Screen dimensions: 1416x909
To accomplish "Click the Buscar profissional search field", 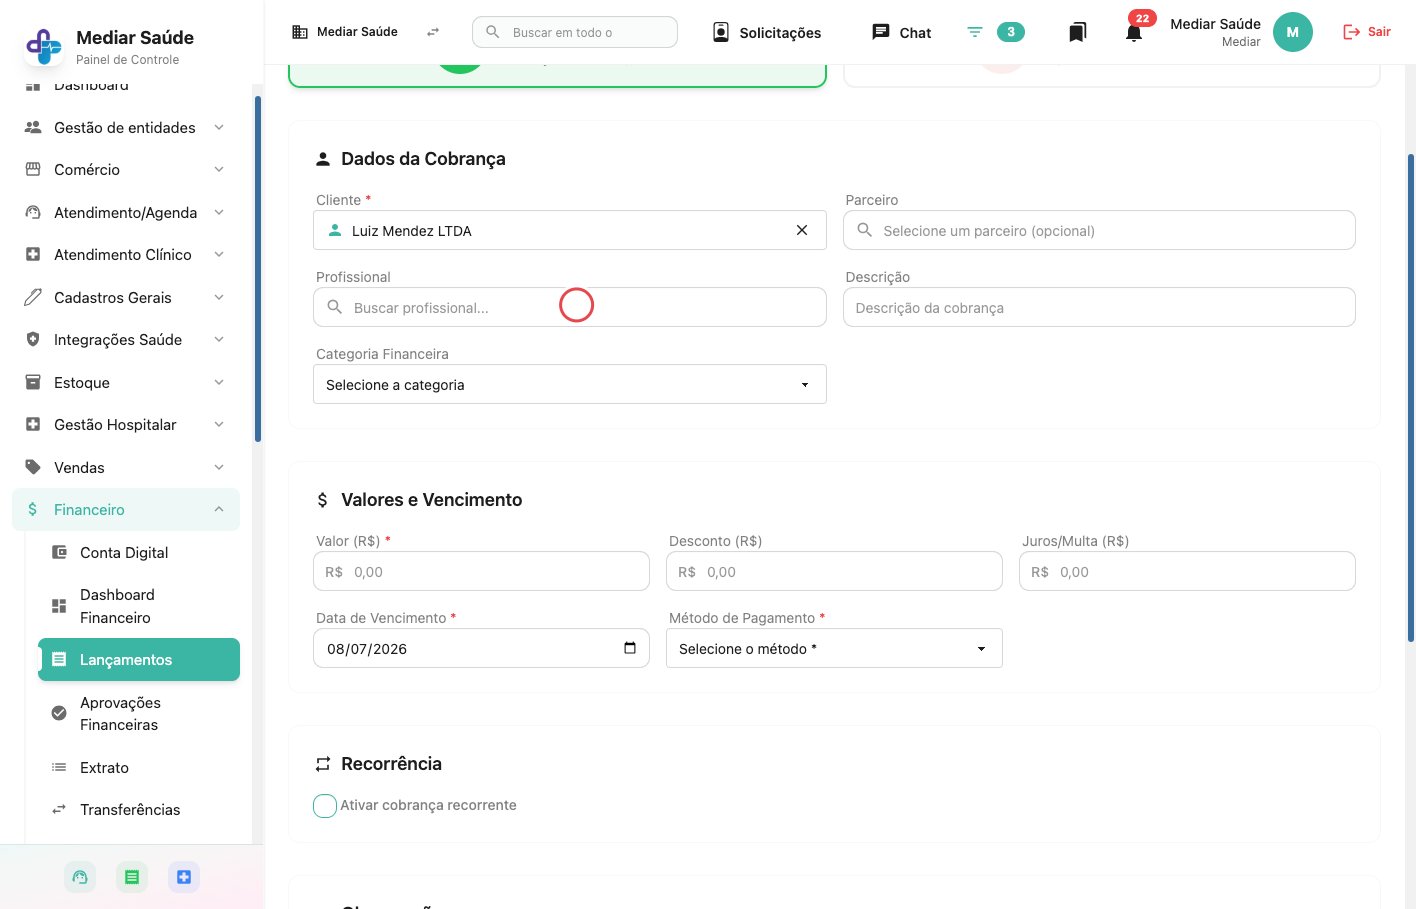I will [570, 307].
